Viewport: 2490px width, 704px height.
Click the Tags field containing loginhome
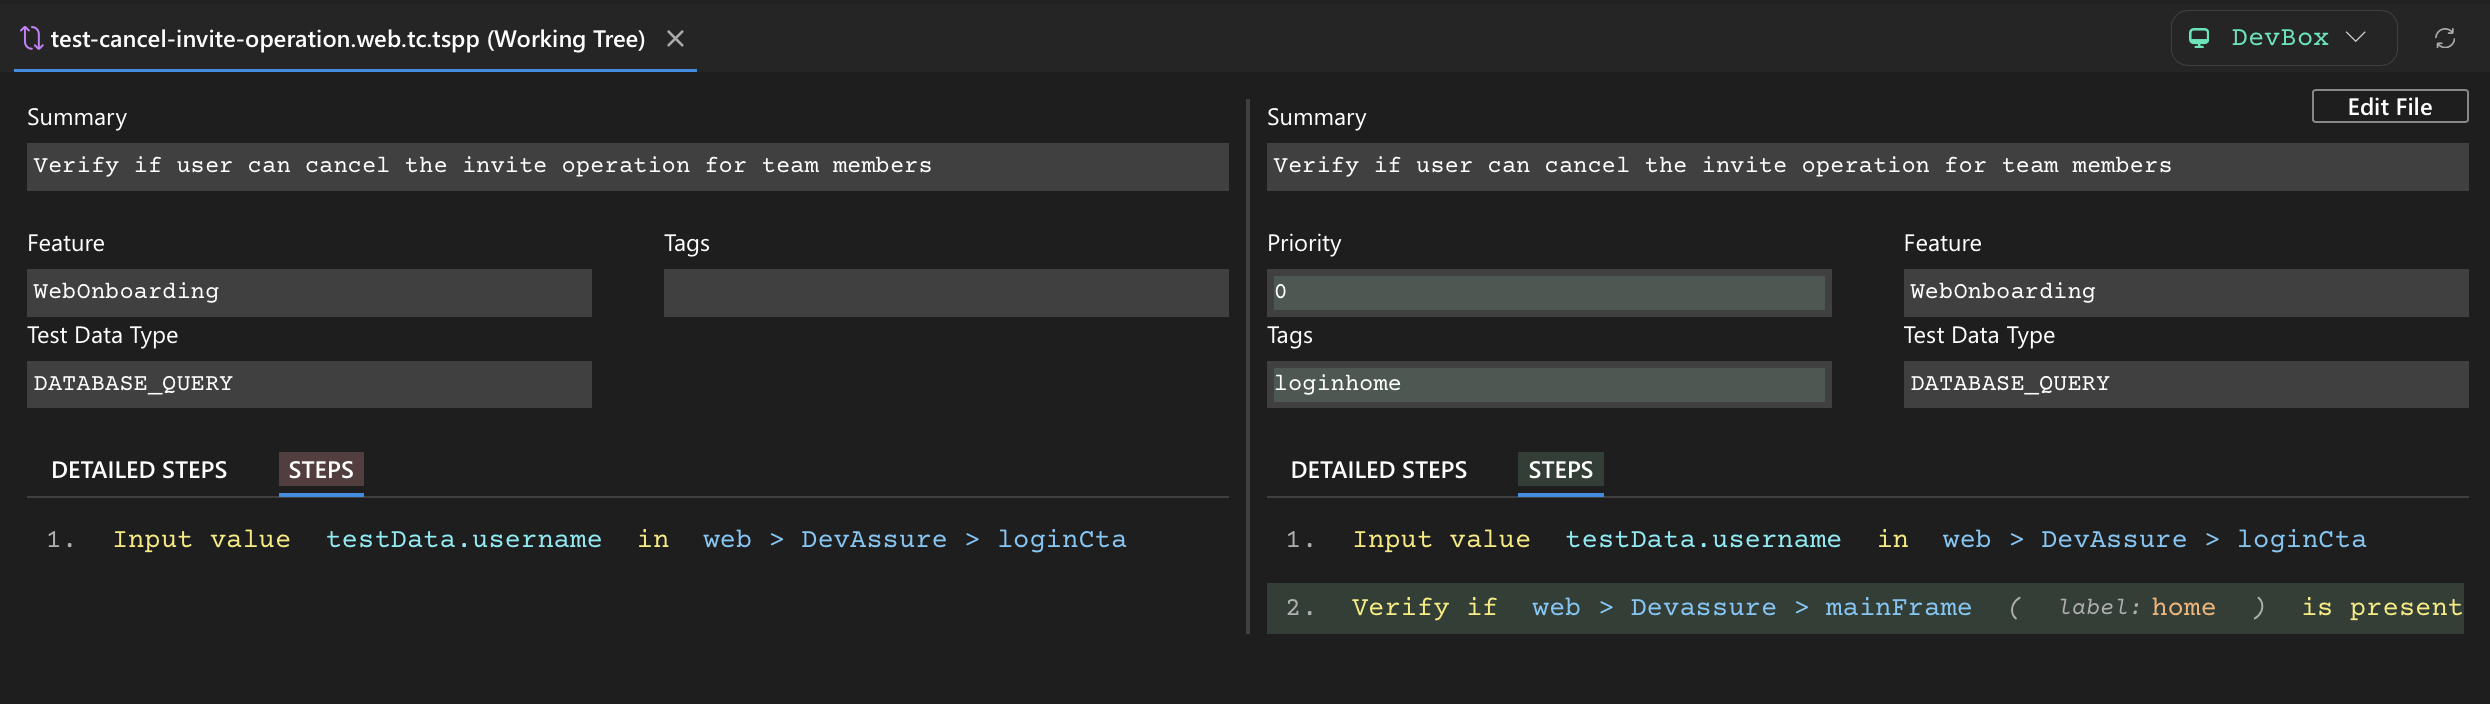pyautogui.click(x=1547, y=384)
